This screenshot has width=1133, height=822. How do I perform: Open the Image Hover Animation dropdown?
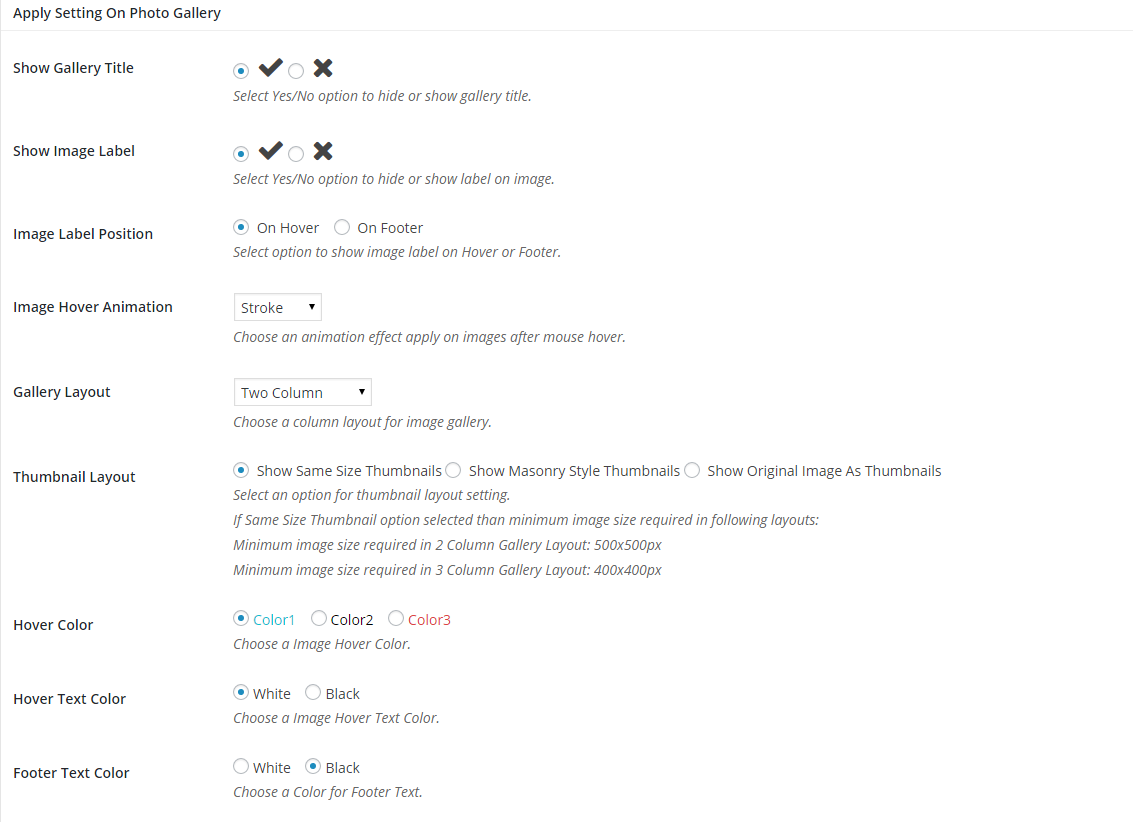(278, 307)
